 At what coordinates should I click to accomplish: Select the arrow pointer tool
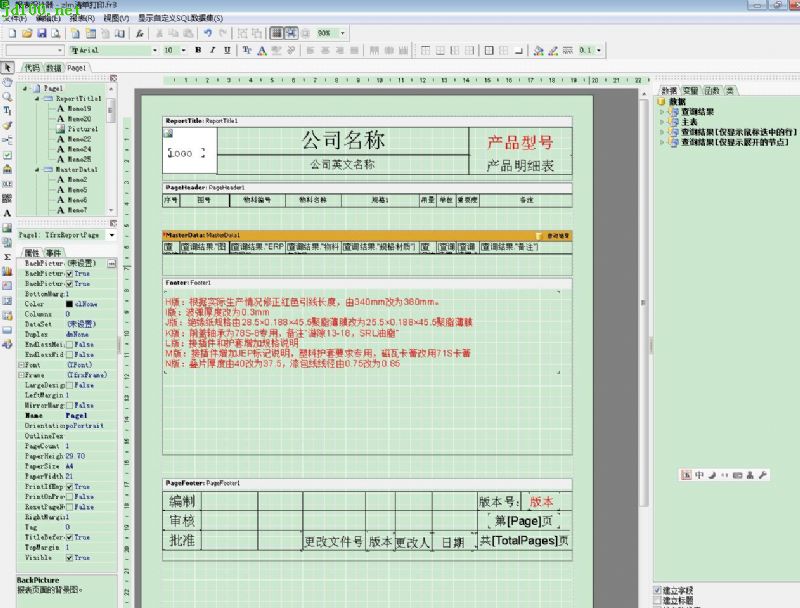(x=7, y=67)
